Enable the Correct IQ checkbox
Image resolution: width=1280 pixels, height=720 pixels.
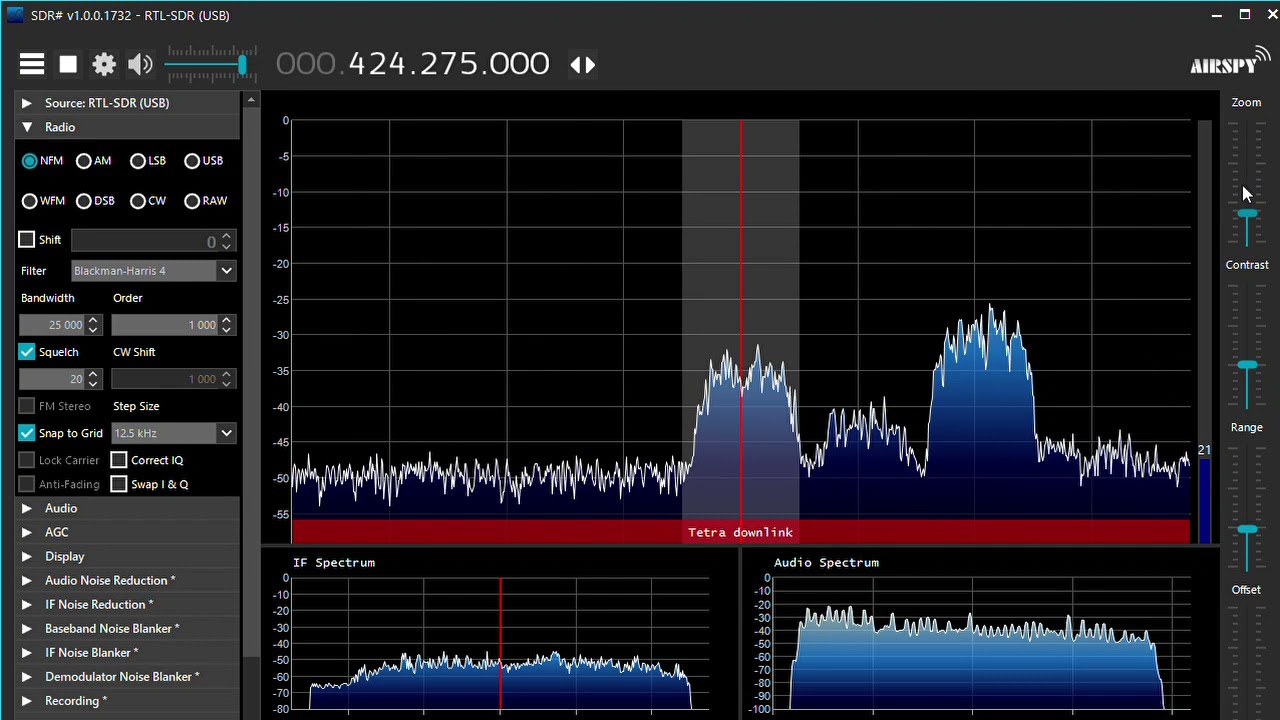pos(119,460)
